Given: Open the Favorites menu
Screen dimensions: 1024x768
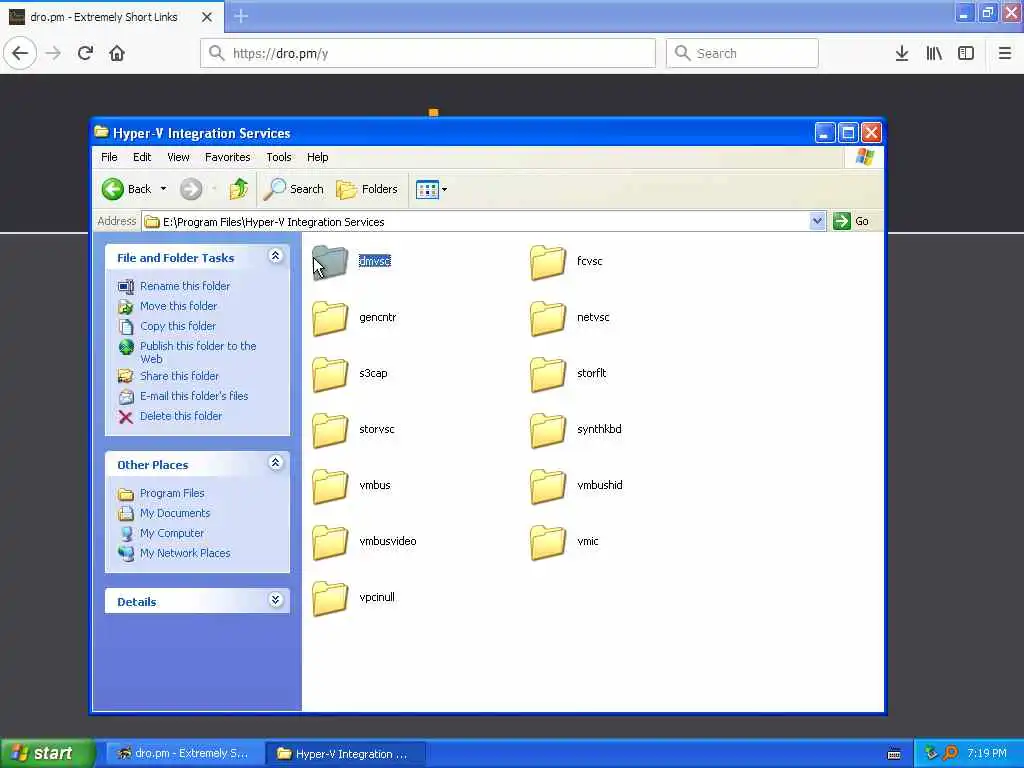Looking at the screenshot, I should point(227,157).
